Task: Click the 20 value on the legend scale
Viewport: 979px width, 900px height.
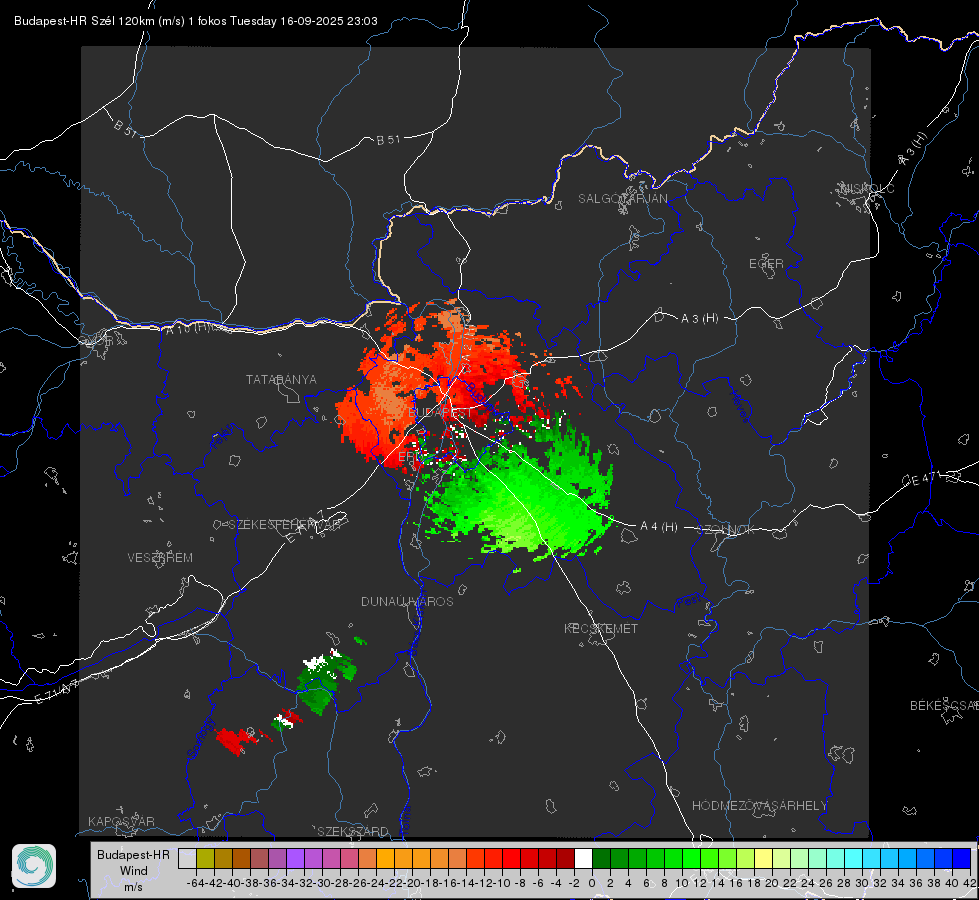Action: coord(772,883)
